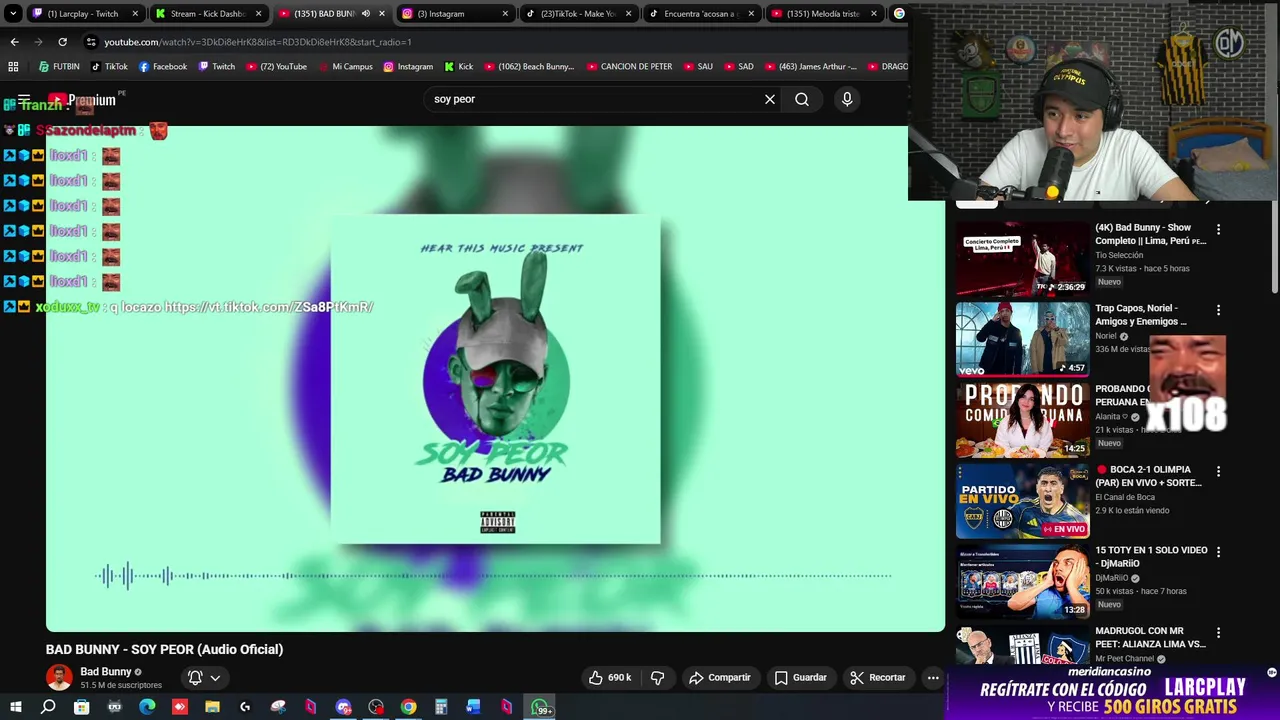This screenshot has height=720, width=1280.
Task: Open the bookmarks apps grid icon
Action: pos(13,66)
